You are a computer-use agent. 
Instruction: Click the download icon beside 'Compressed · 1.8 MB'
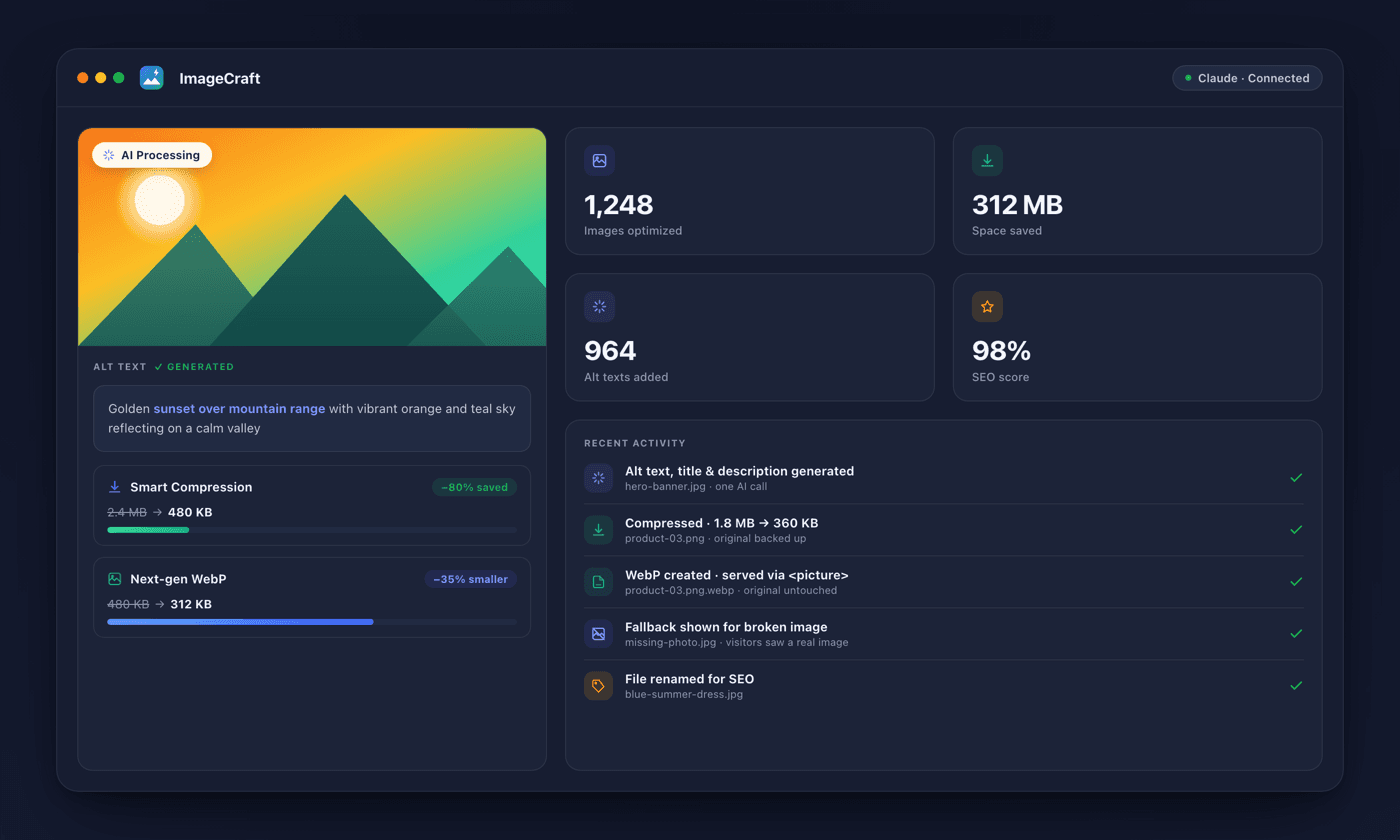pos(598,530)
